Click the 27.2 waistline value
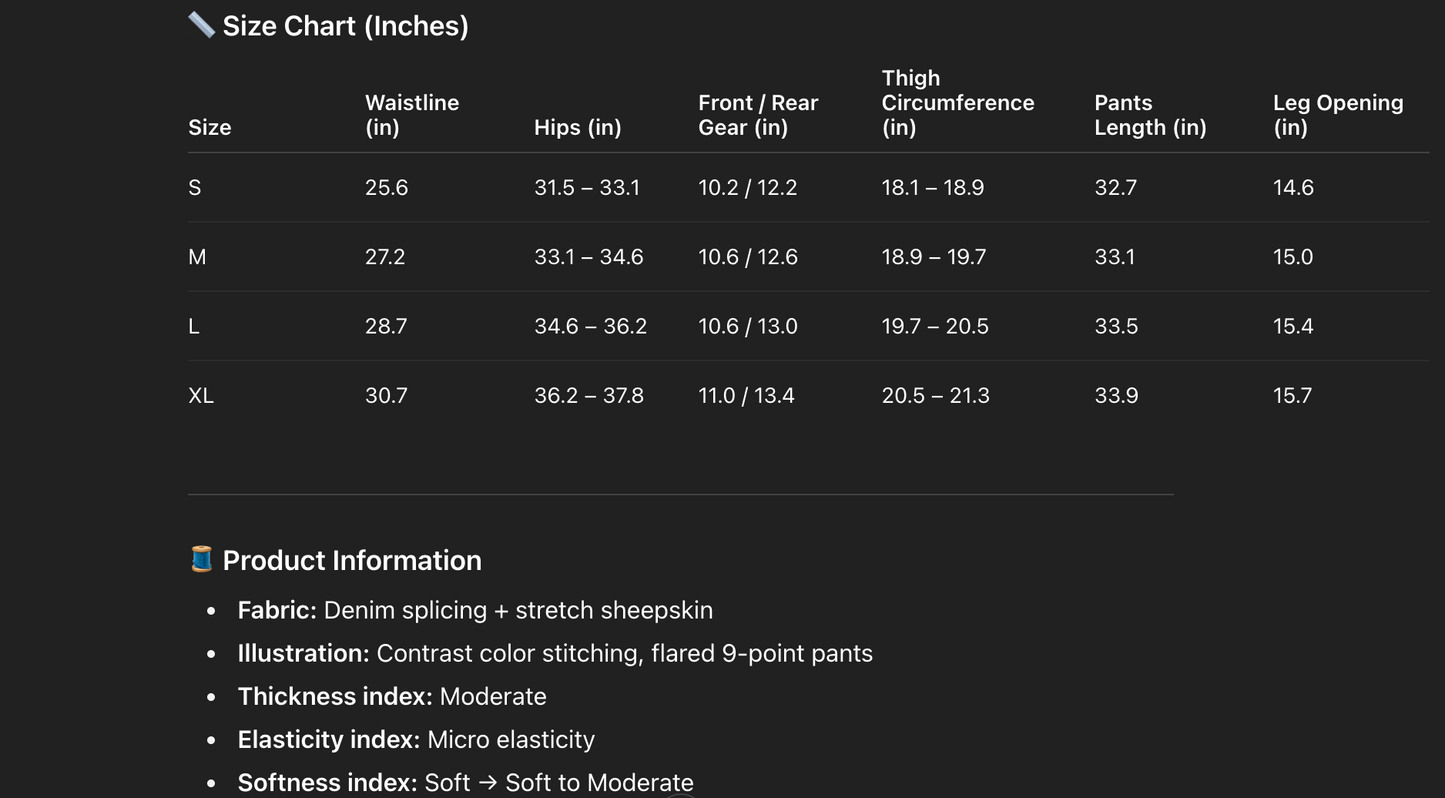Viewport: 1445px width, 798px height. point(385,257)
